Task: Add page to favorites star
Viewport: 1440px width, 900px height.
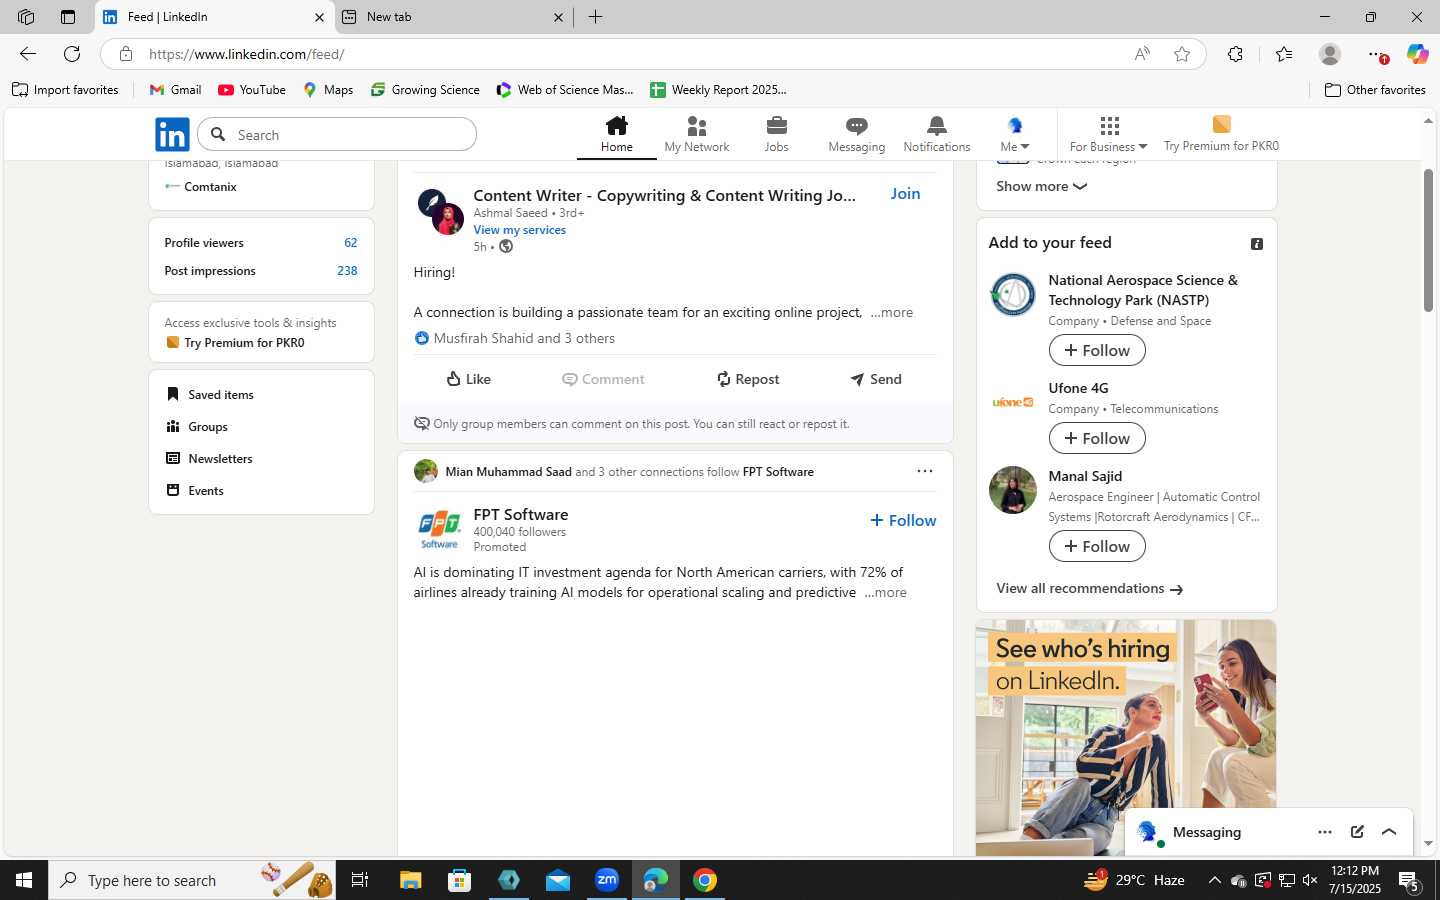Action: tap(1182, 54)
